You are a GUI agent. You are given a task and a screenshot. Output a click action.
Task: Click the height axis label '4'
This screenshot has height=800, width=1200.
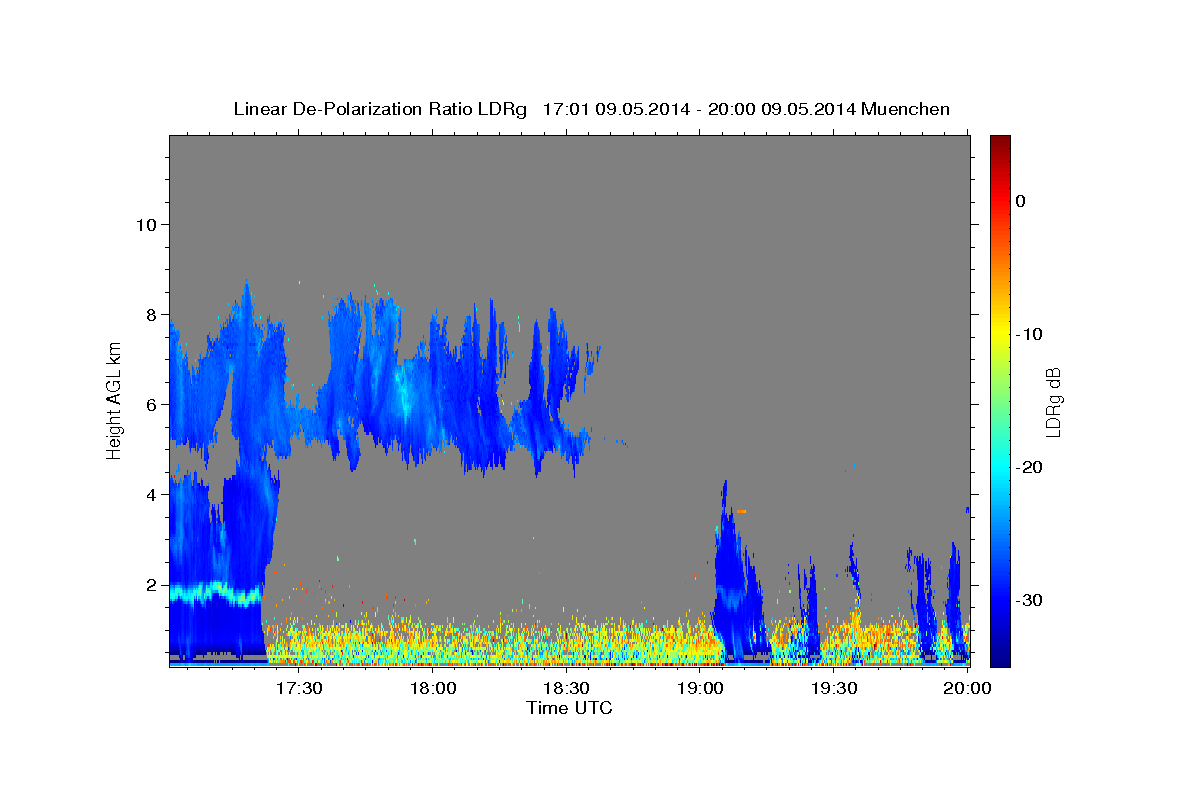(150, 494)
